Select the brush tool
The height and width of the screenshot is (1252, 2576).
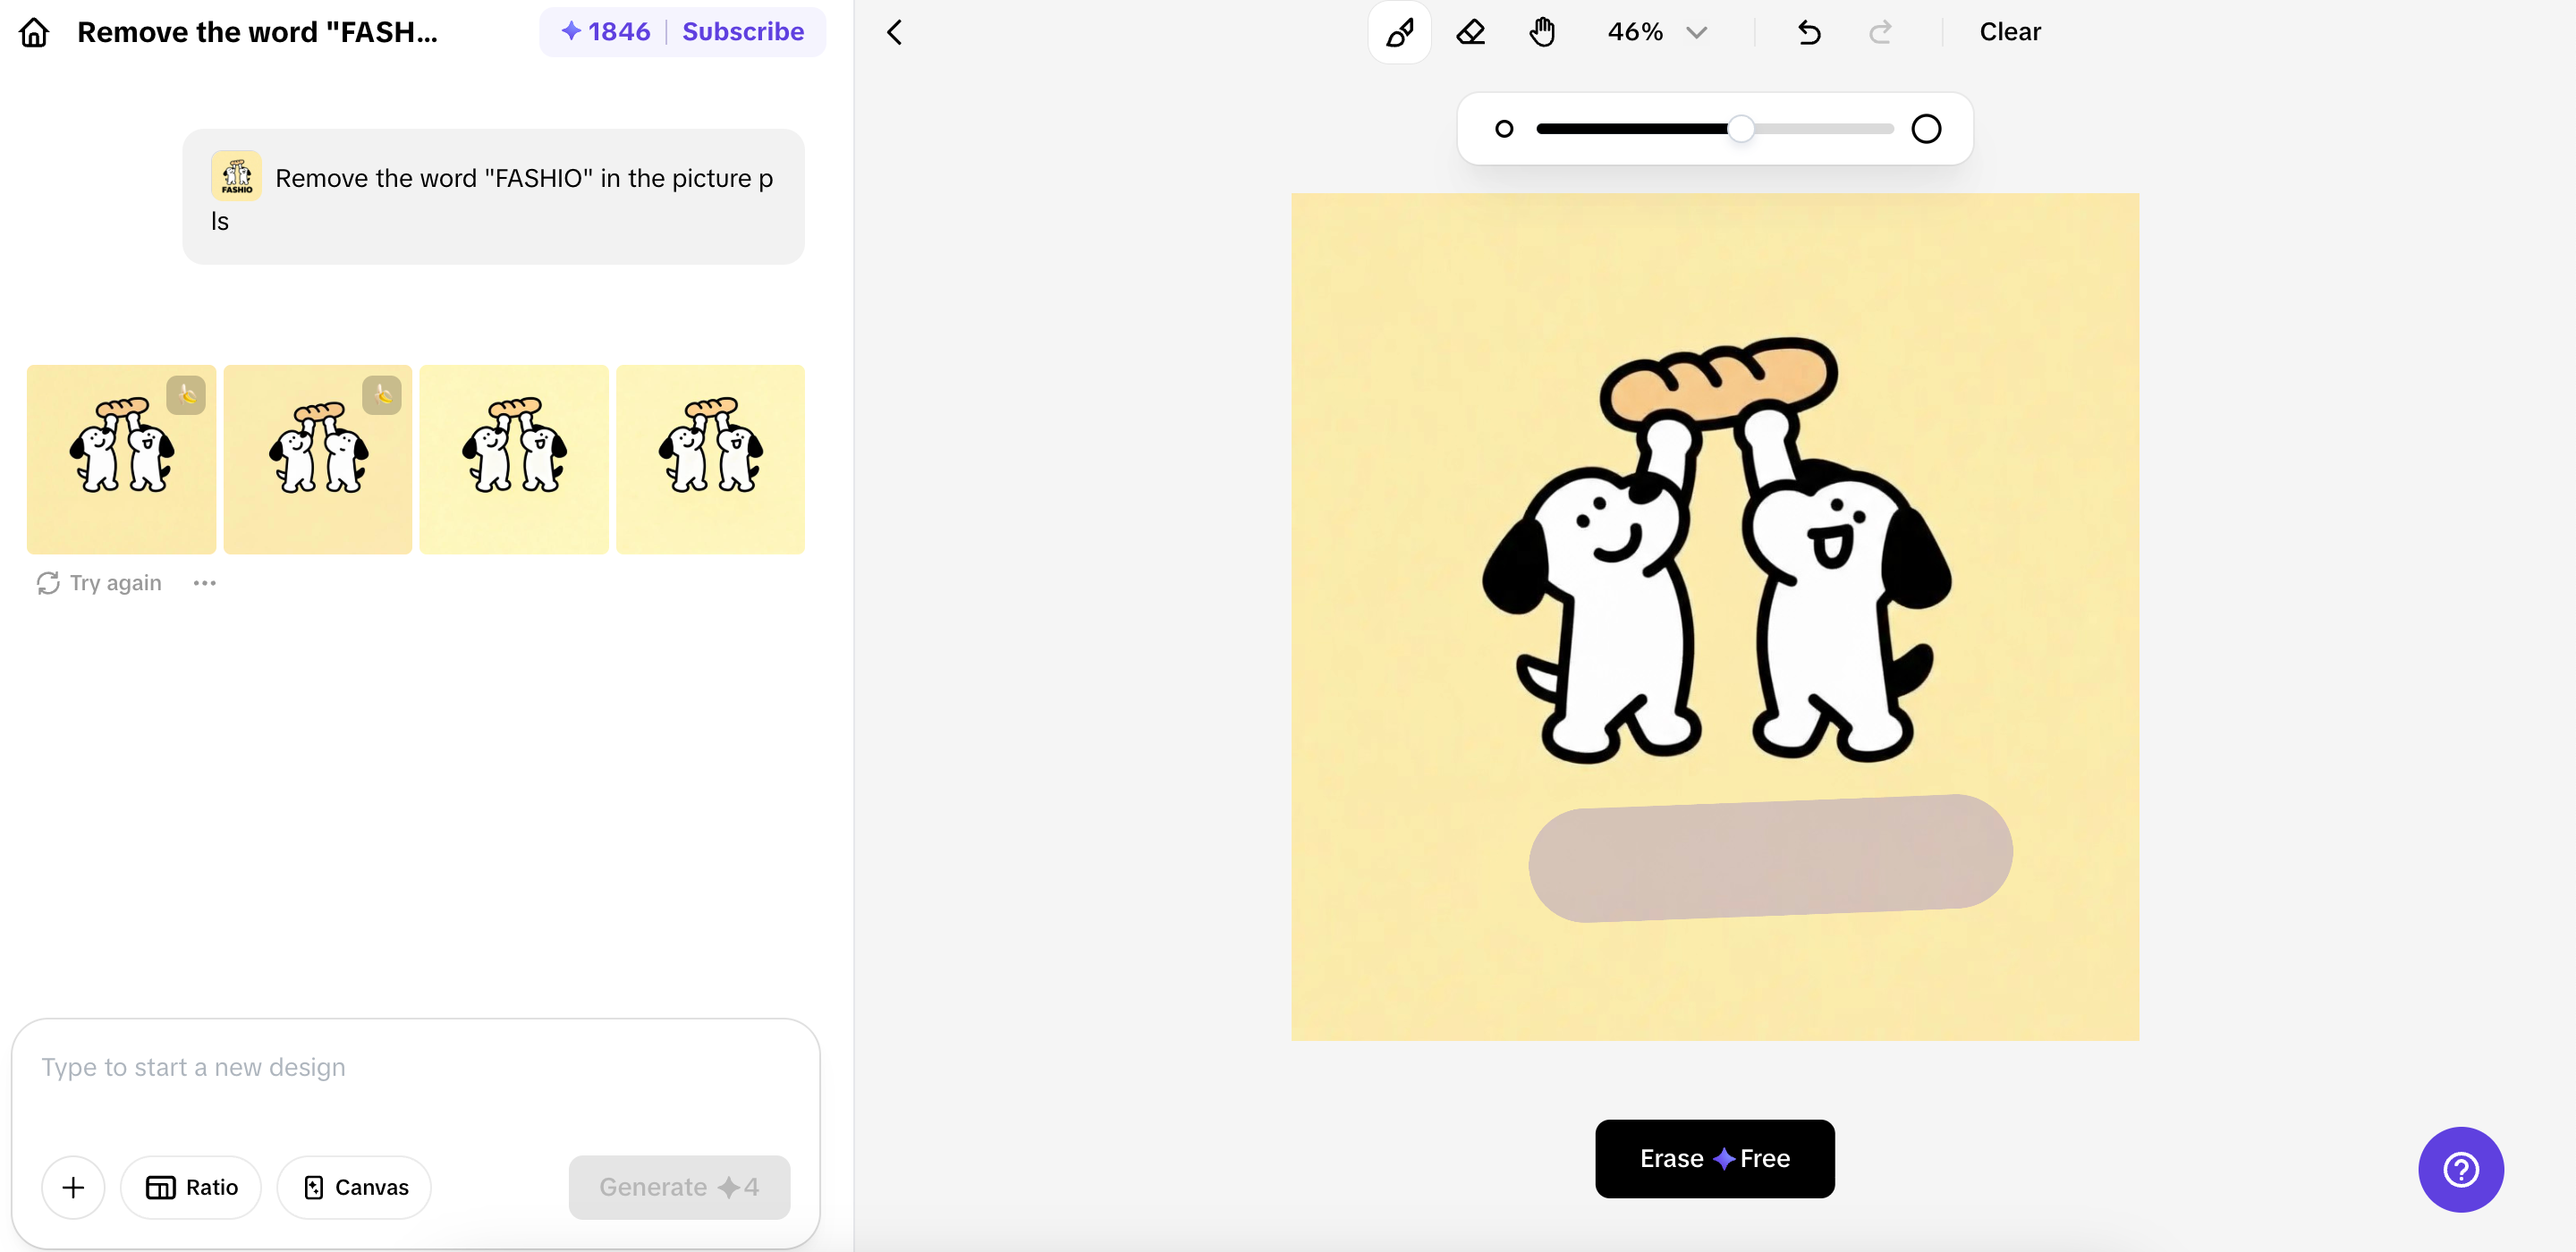(1399, 32)
